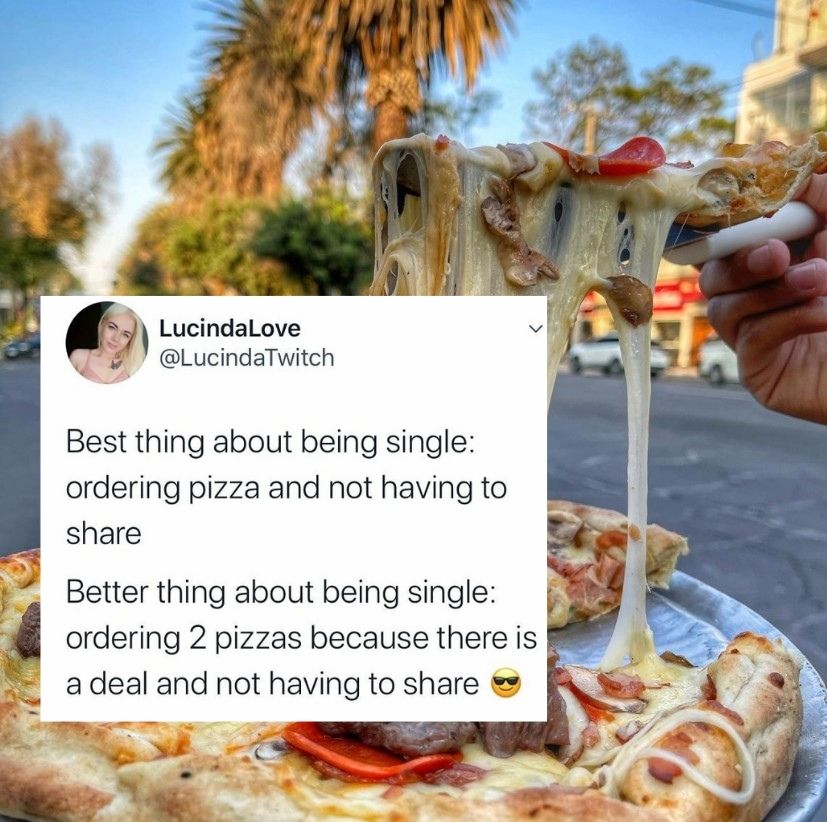Image resolution: width=827 pixels, height=822 pixels.
Task: Open LucindaLove's profile avatar photo
Action: (x=107, y=343)
